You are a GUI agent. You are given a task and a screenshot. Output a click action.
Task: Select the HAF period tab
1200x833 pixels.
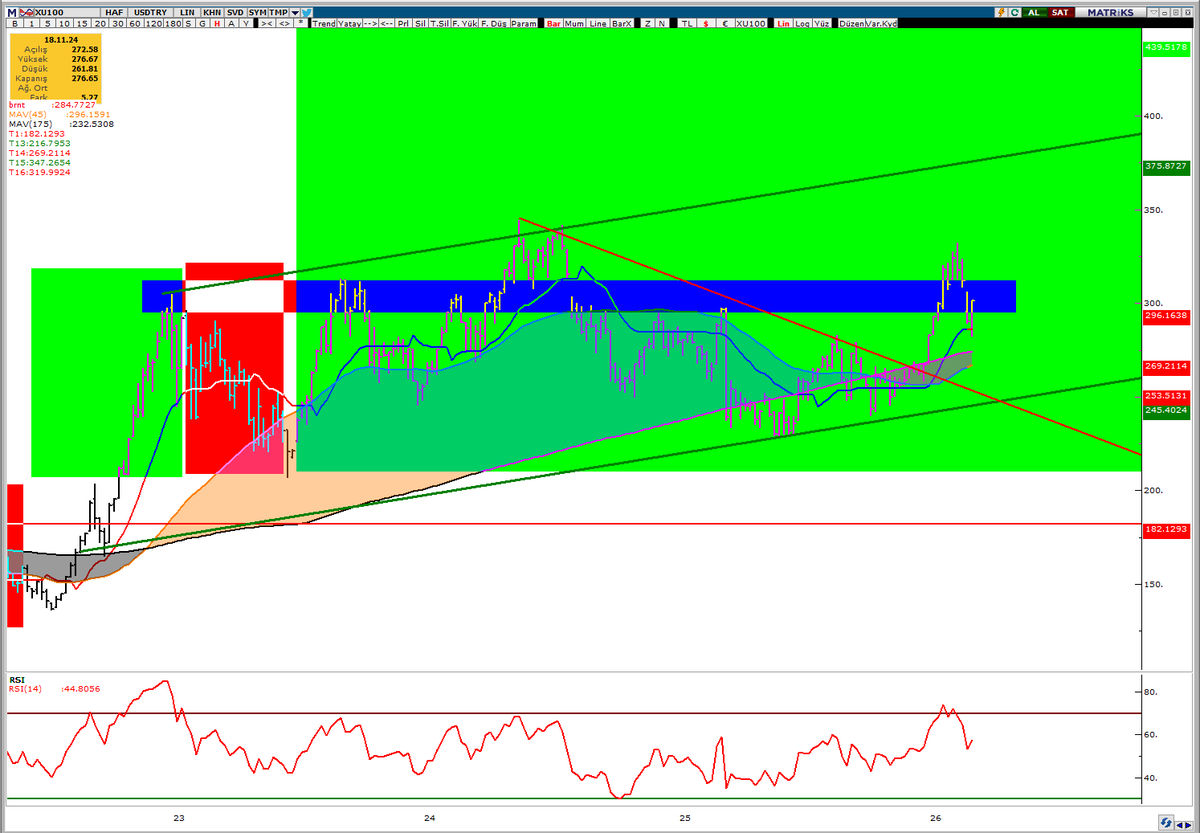115,12
